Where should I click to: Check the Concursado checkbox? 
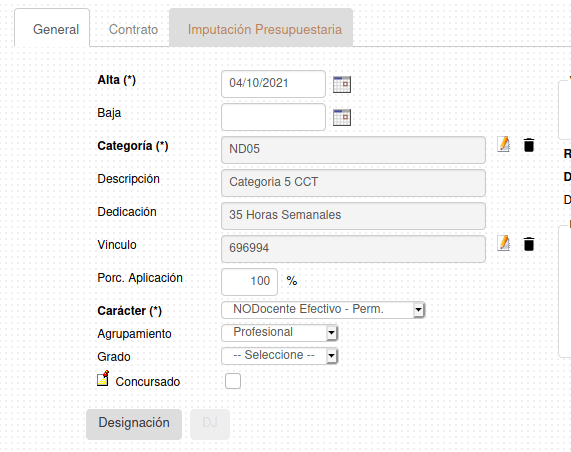pyautogui.click(x=233, y=381)
